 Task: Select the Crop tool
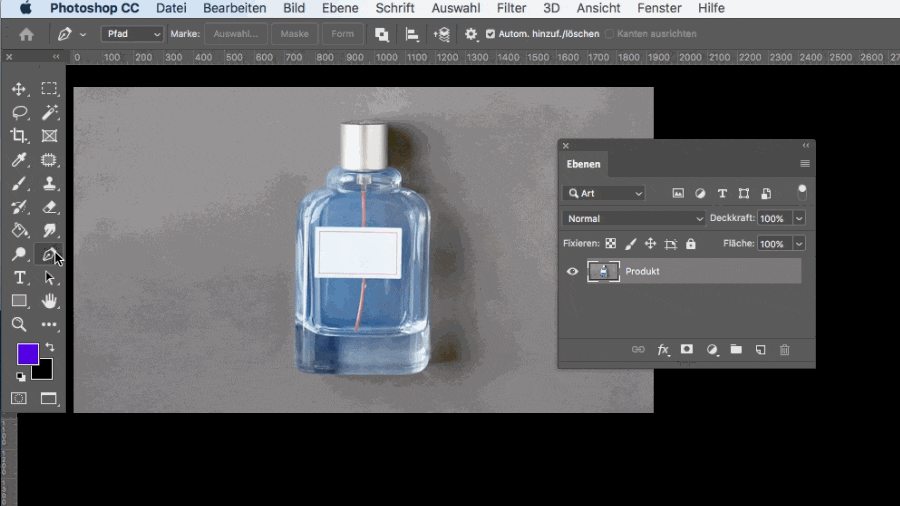pyautogui.click(x=19, y=136)
